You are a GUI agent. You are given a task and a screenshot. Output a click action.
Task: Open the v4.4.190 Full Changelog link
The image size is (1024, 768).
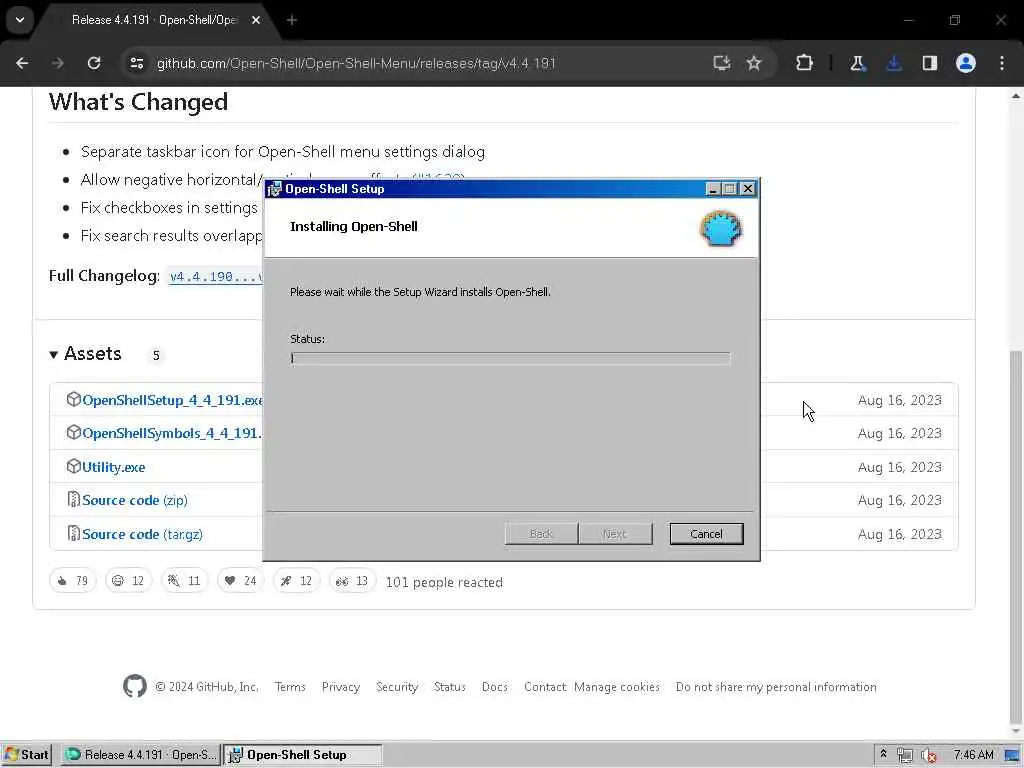click(x=216, y=277)
